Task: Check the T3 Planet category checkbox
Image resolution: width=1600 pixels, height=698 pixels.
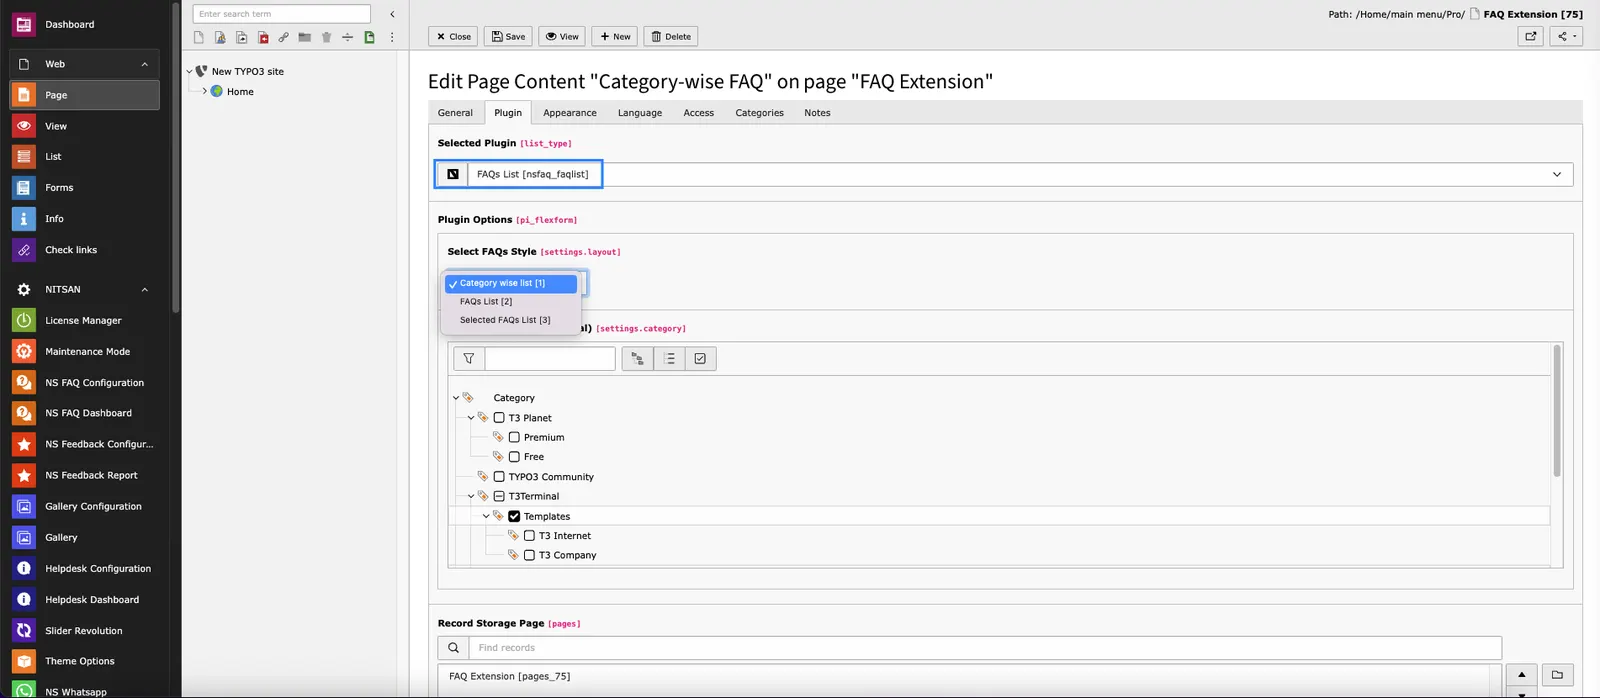Action: point(499,418)
